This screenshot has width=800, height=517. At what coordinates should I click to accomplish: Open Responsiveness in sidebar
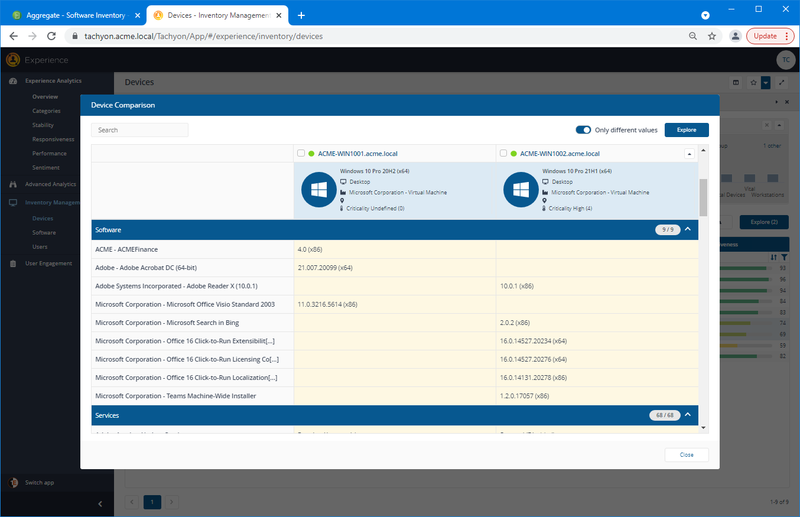coord(53,139)
